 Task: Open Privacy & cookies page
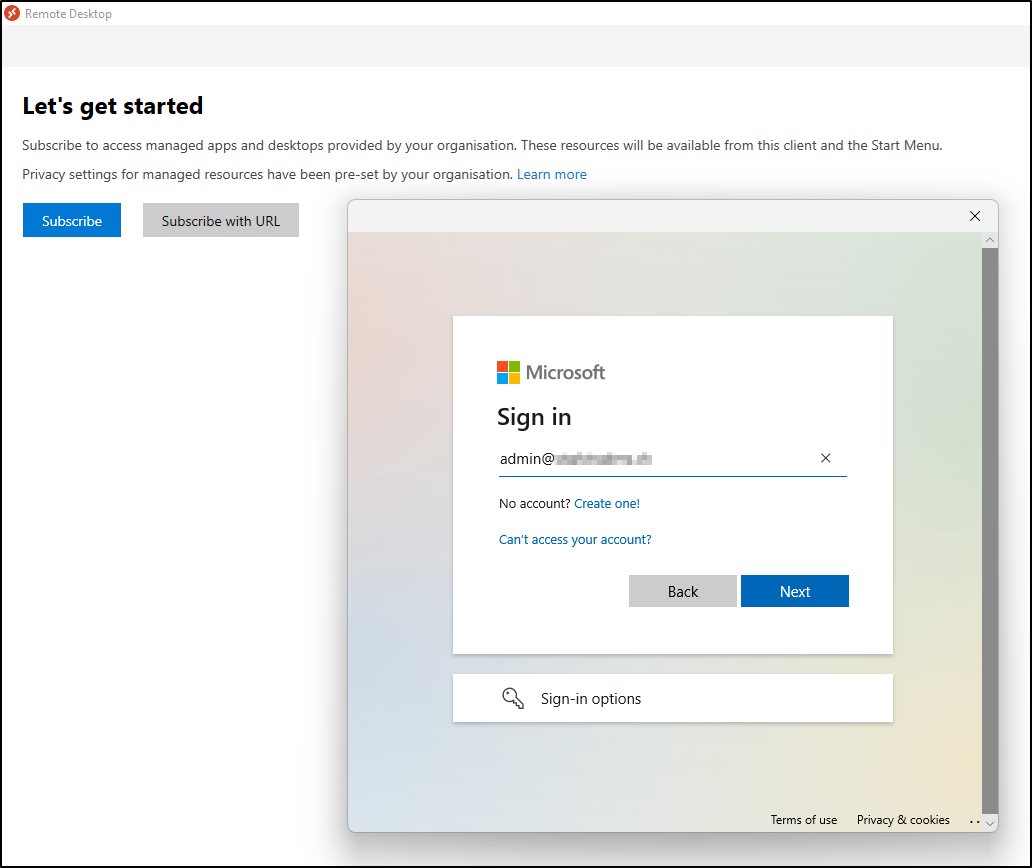(x=903, y=820)
